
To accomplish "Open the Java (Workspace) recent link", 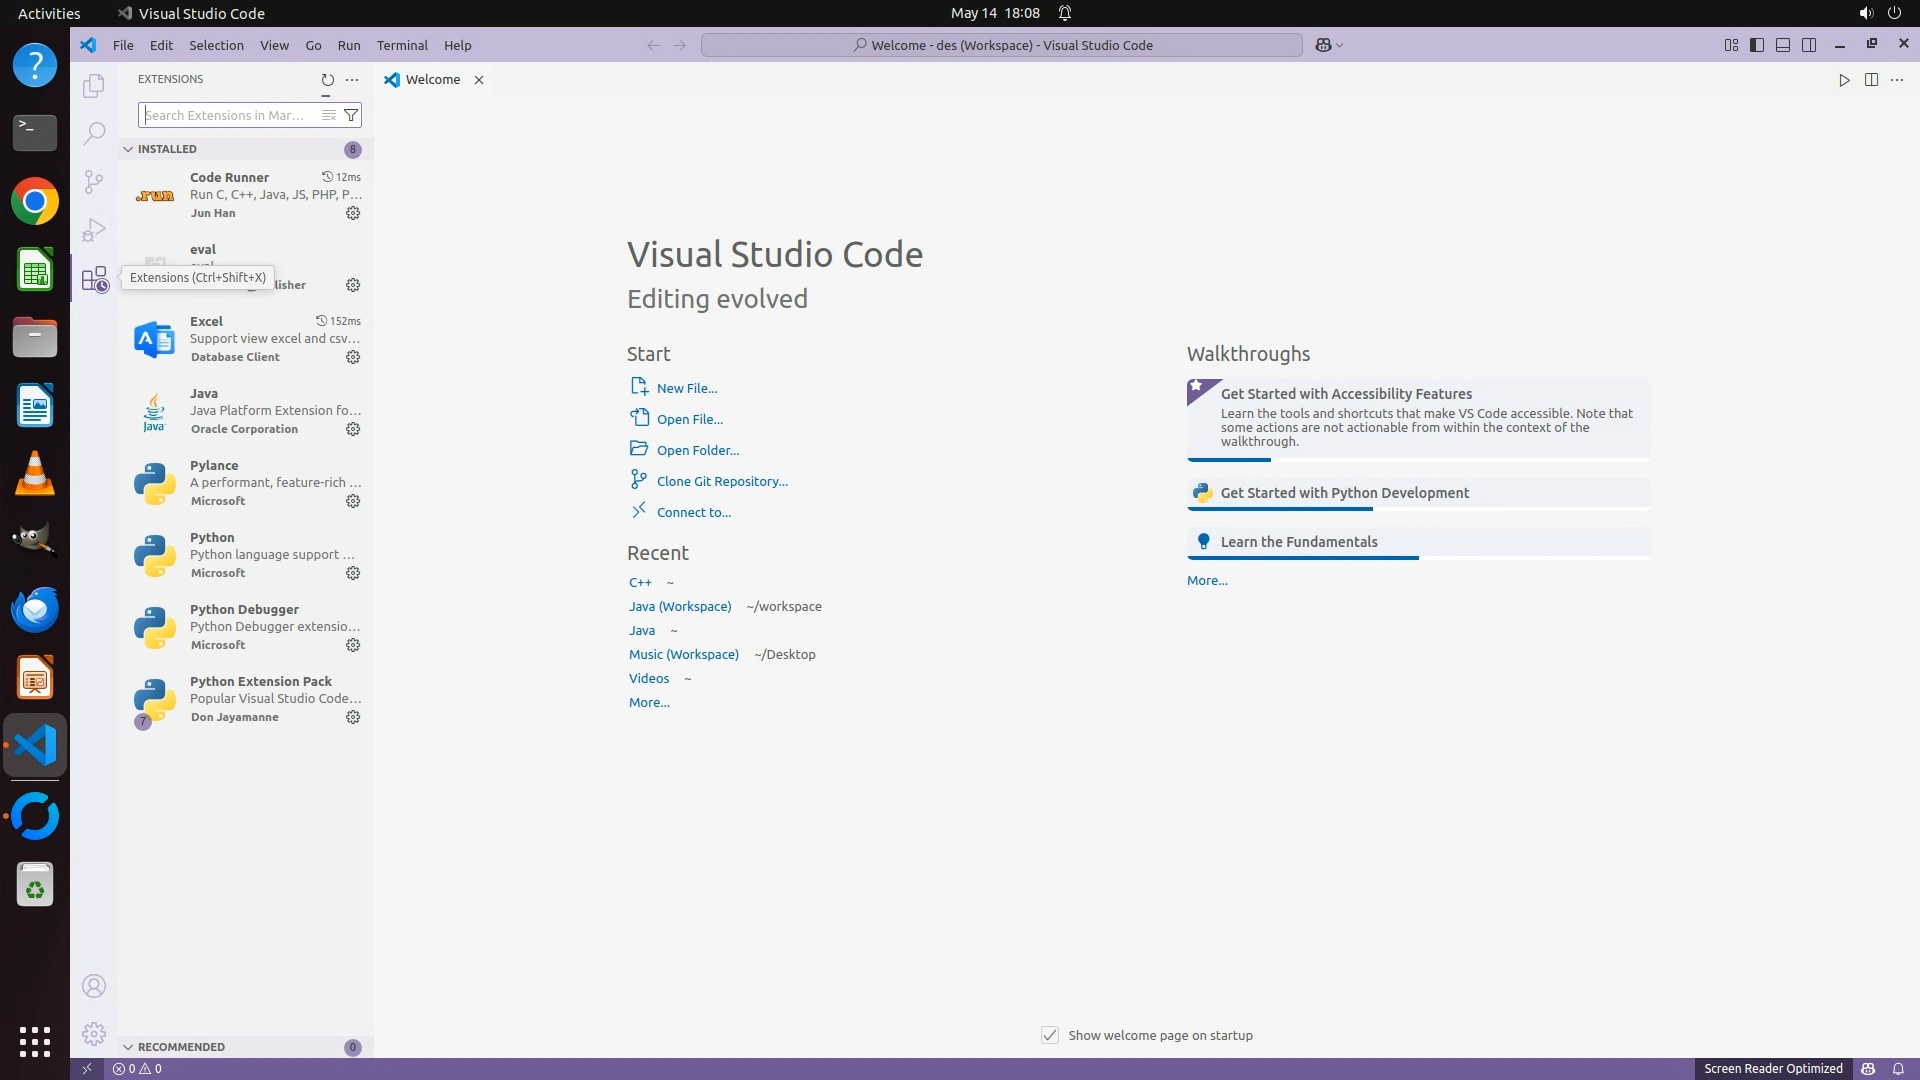I will coord(680,606).
